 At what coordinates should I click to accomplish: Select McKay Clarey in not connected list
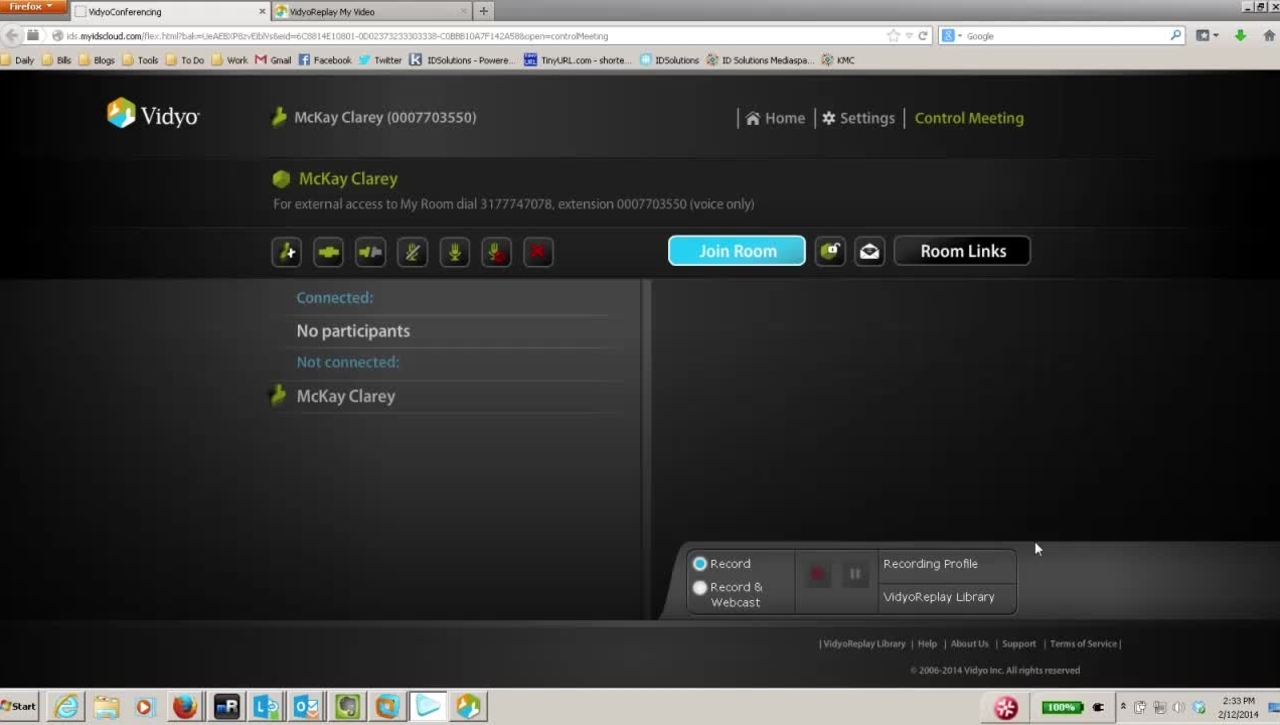(x=346, y=396)
